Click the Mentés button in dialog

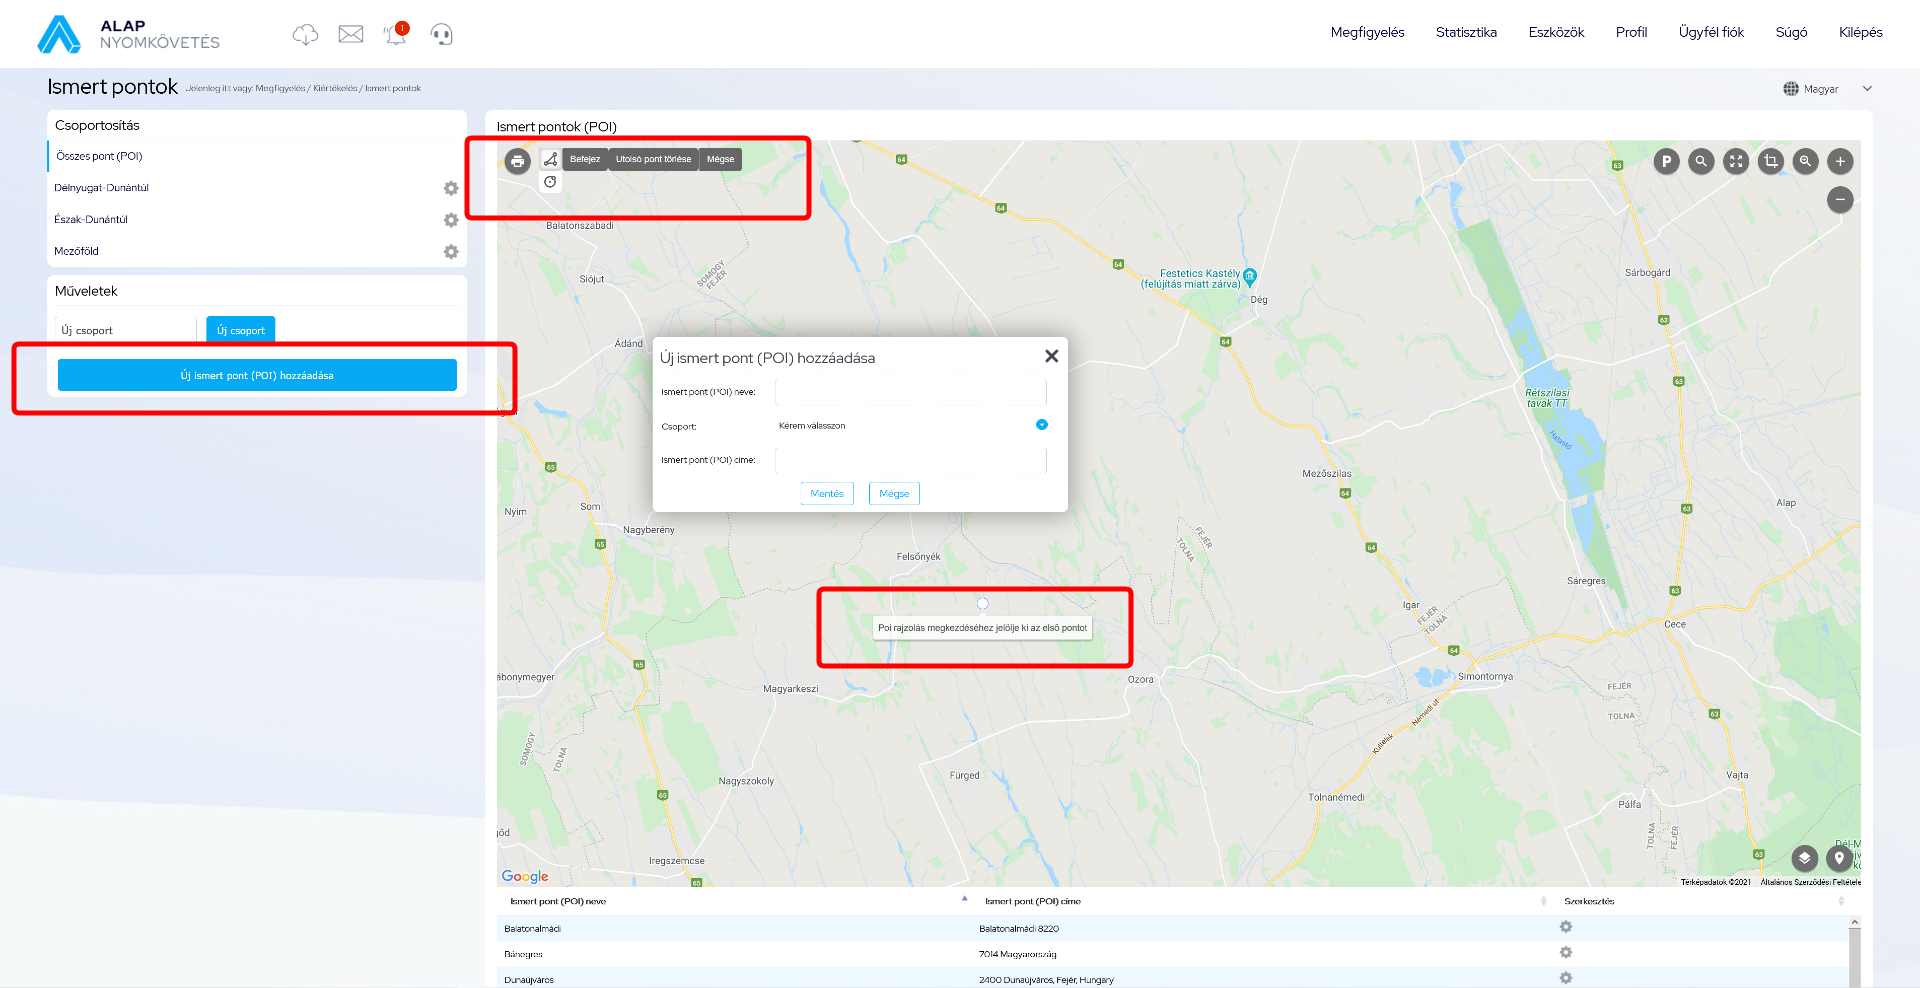[x=827, y=494]
